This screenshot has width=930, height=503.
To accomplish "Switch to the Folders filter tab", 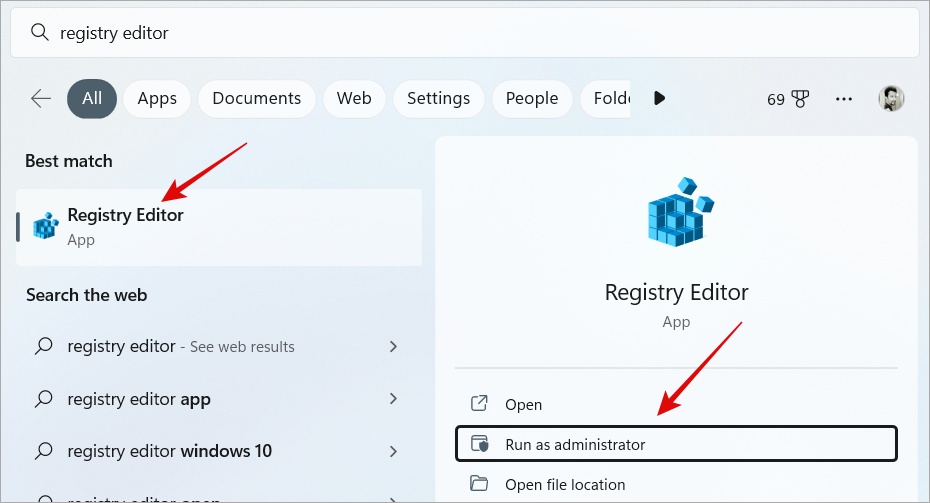I will pos(605,98).
